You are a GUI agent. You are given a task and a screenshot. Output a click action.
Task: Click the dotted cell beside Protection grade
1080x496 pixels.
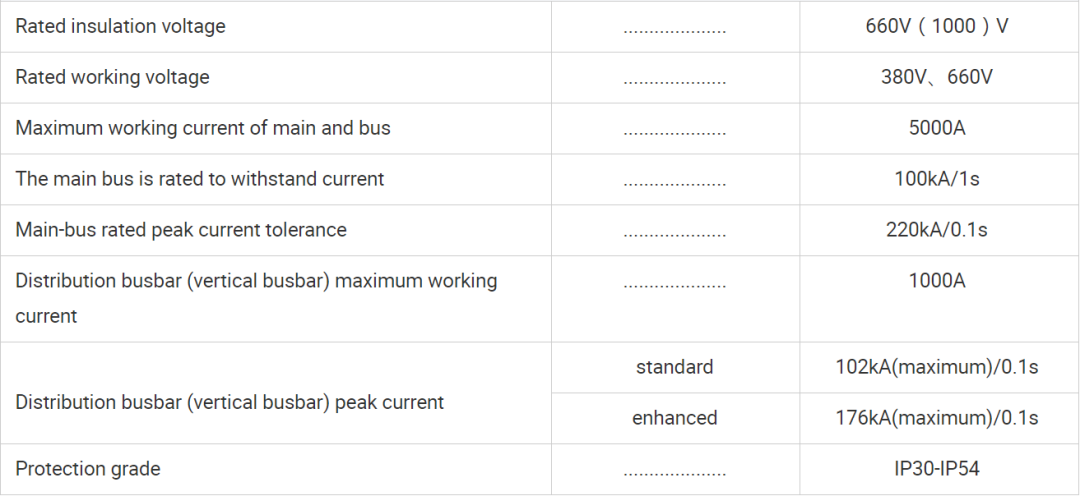tap(675, 469)
